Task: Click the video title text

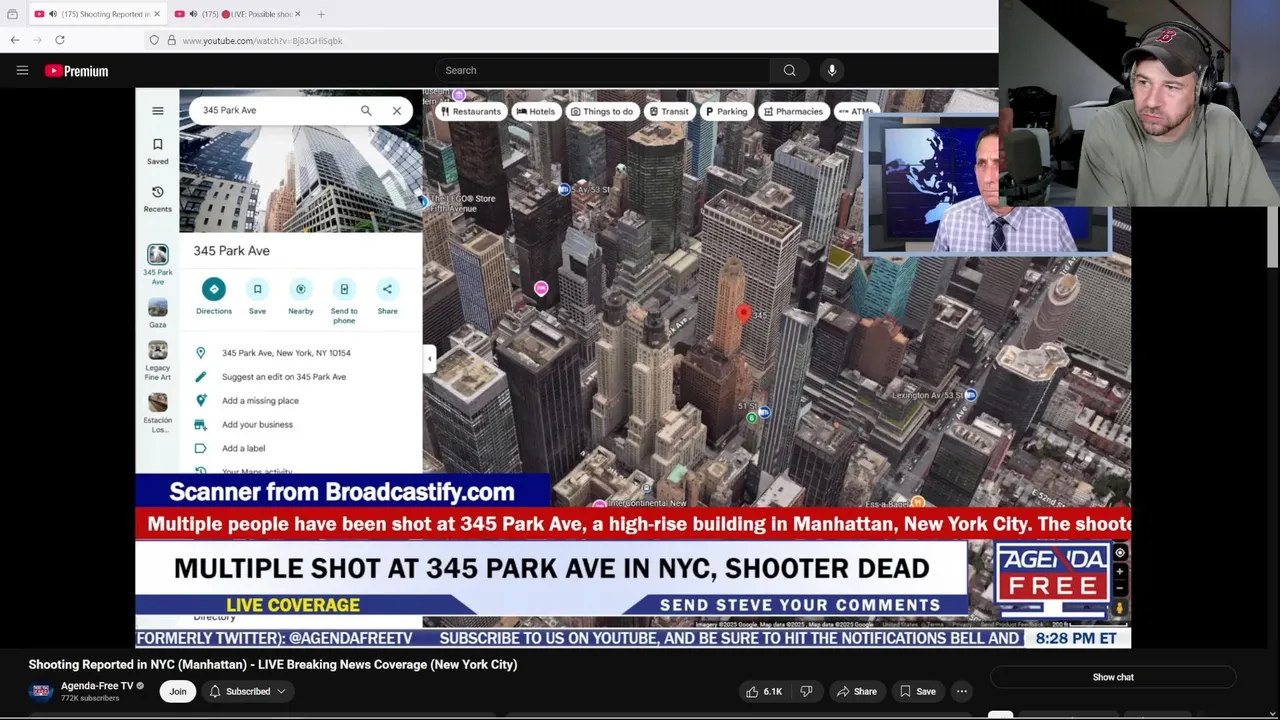Action: coord(273,664)
